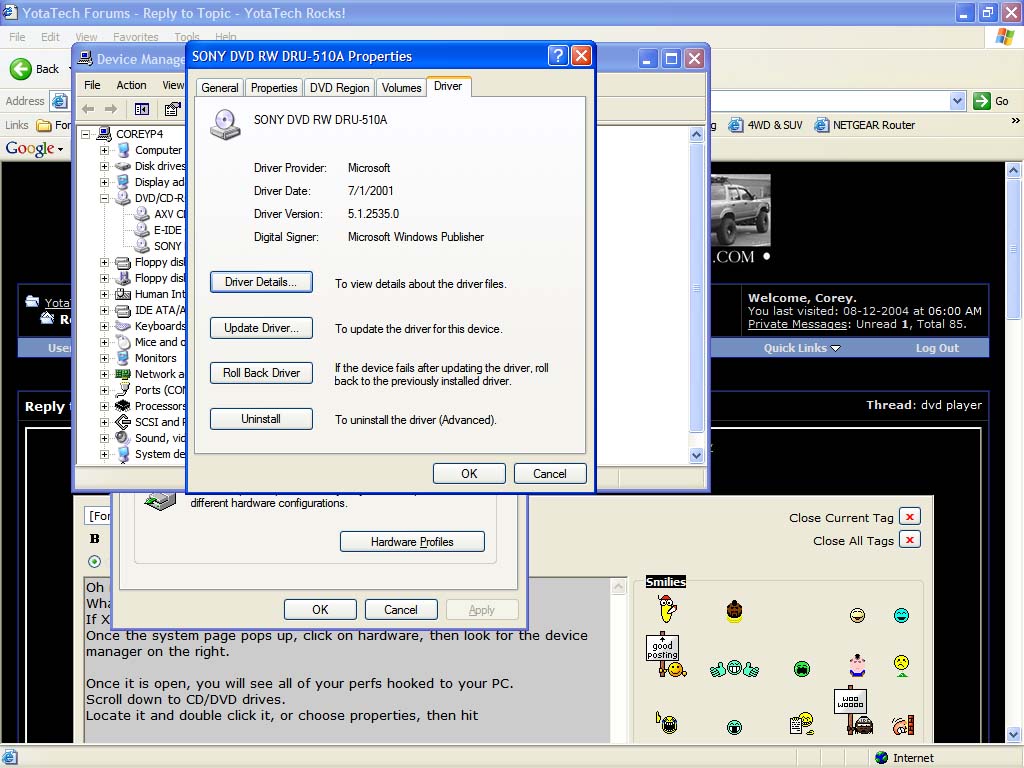Open Private Messages link

point(797,324)
